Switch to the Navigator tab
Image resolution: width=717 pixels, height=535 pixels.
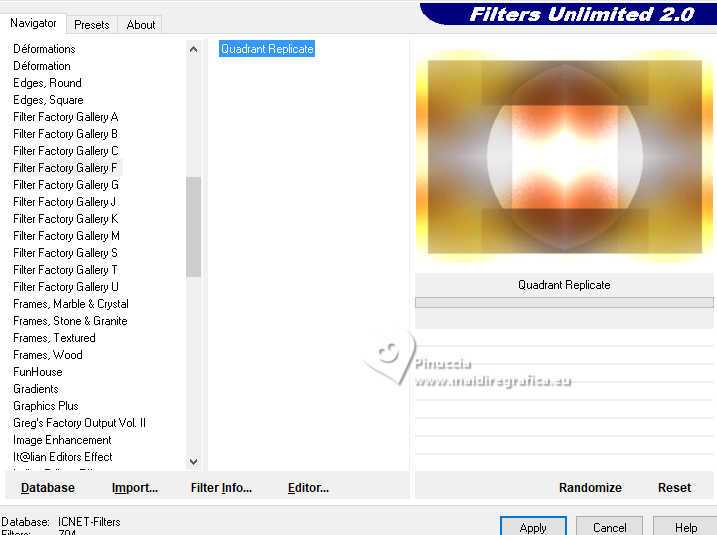pos(33,23)
